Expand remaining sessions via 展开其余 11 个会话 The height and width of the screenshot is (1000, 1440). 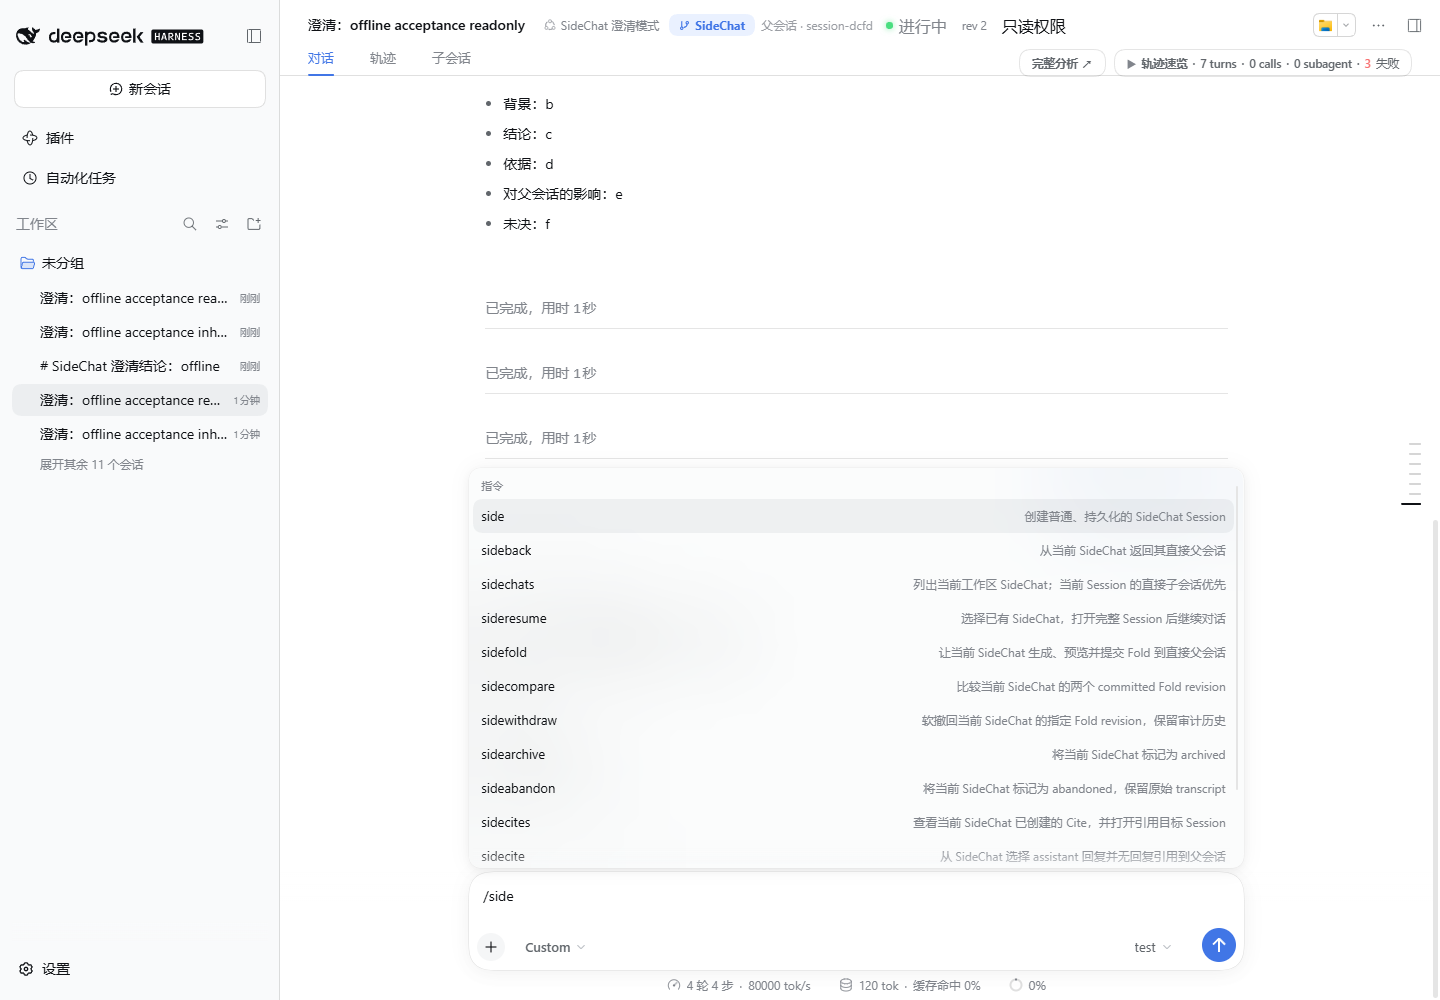click(x=92, y=465)
